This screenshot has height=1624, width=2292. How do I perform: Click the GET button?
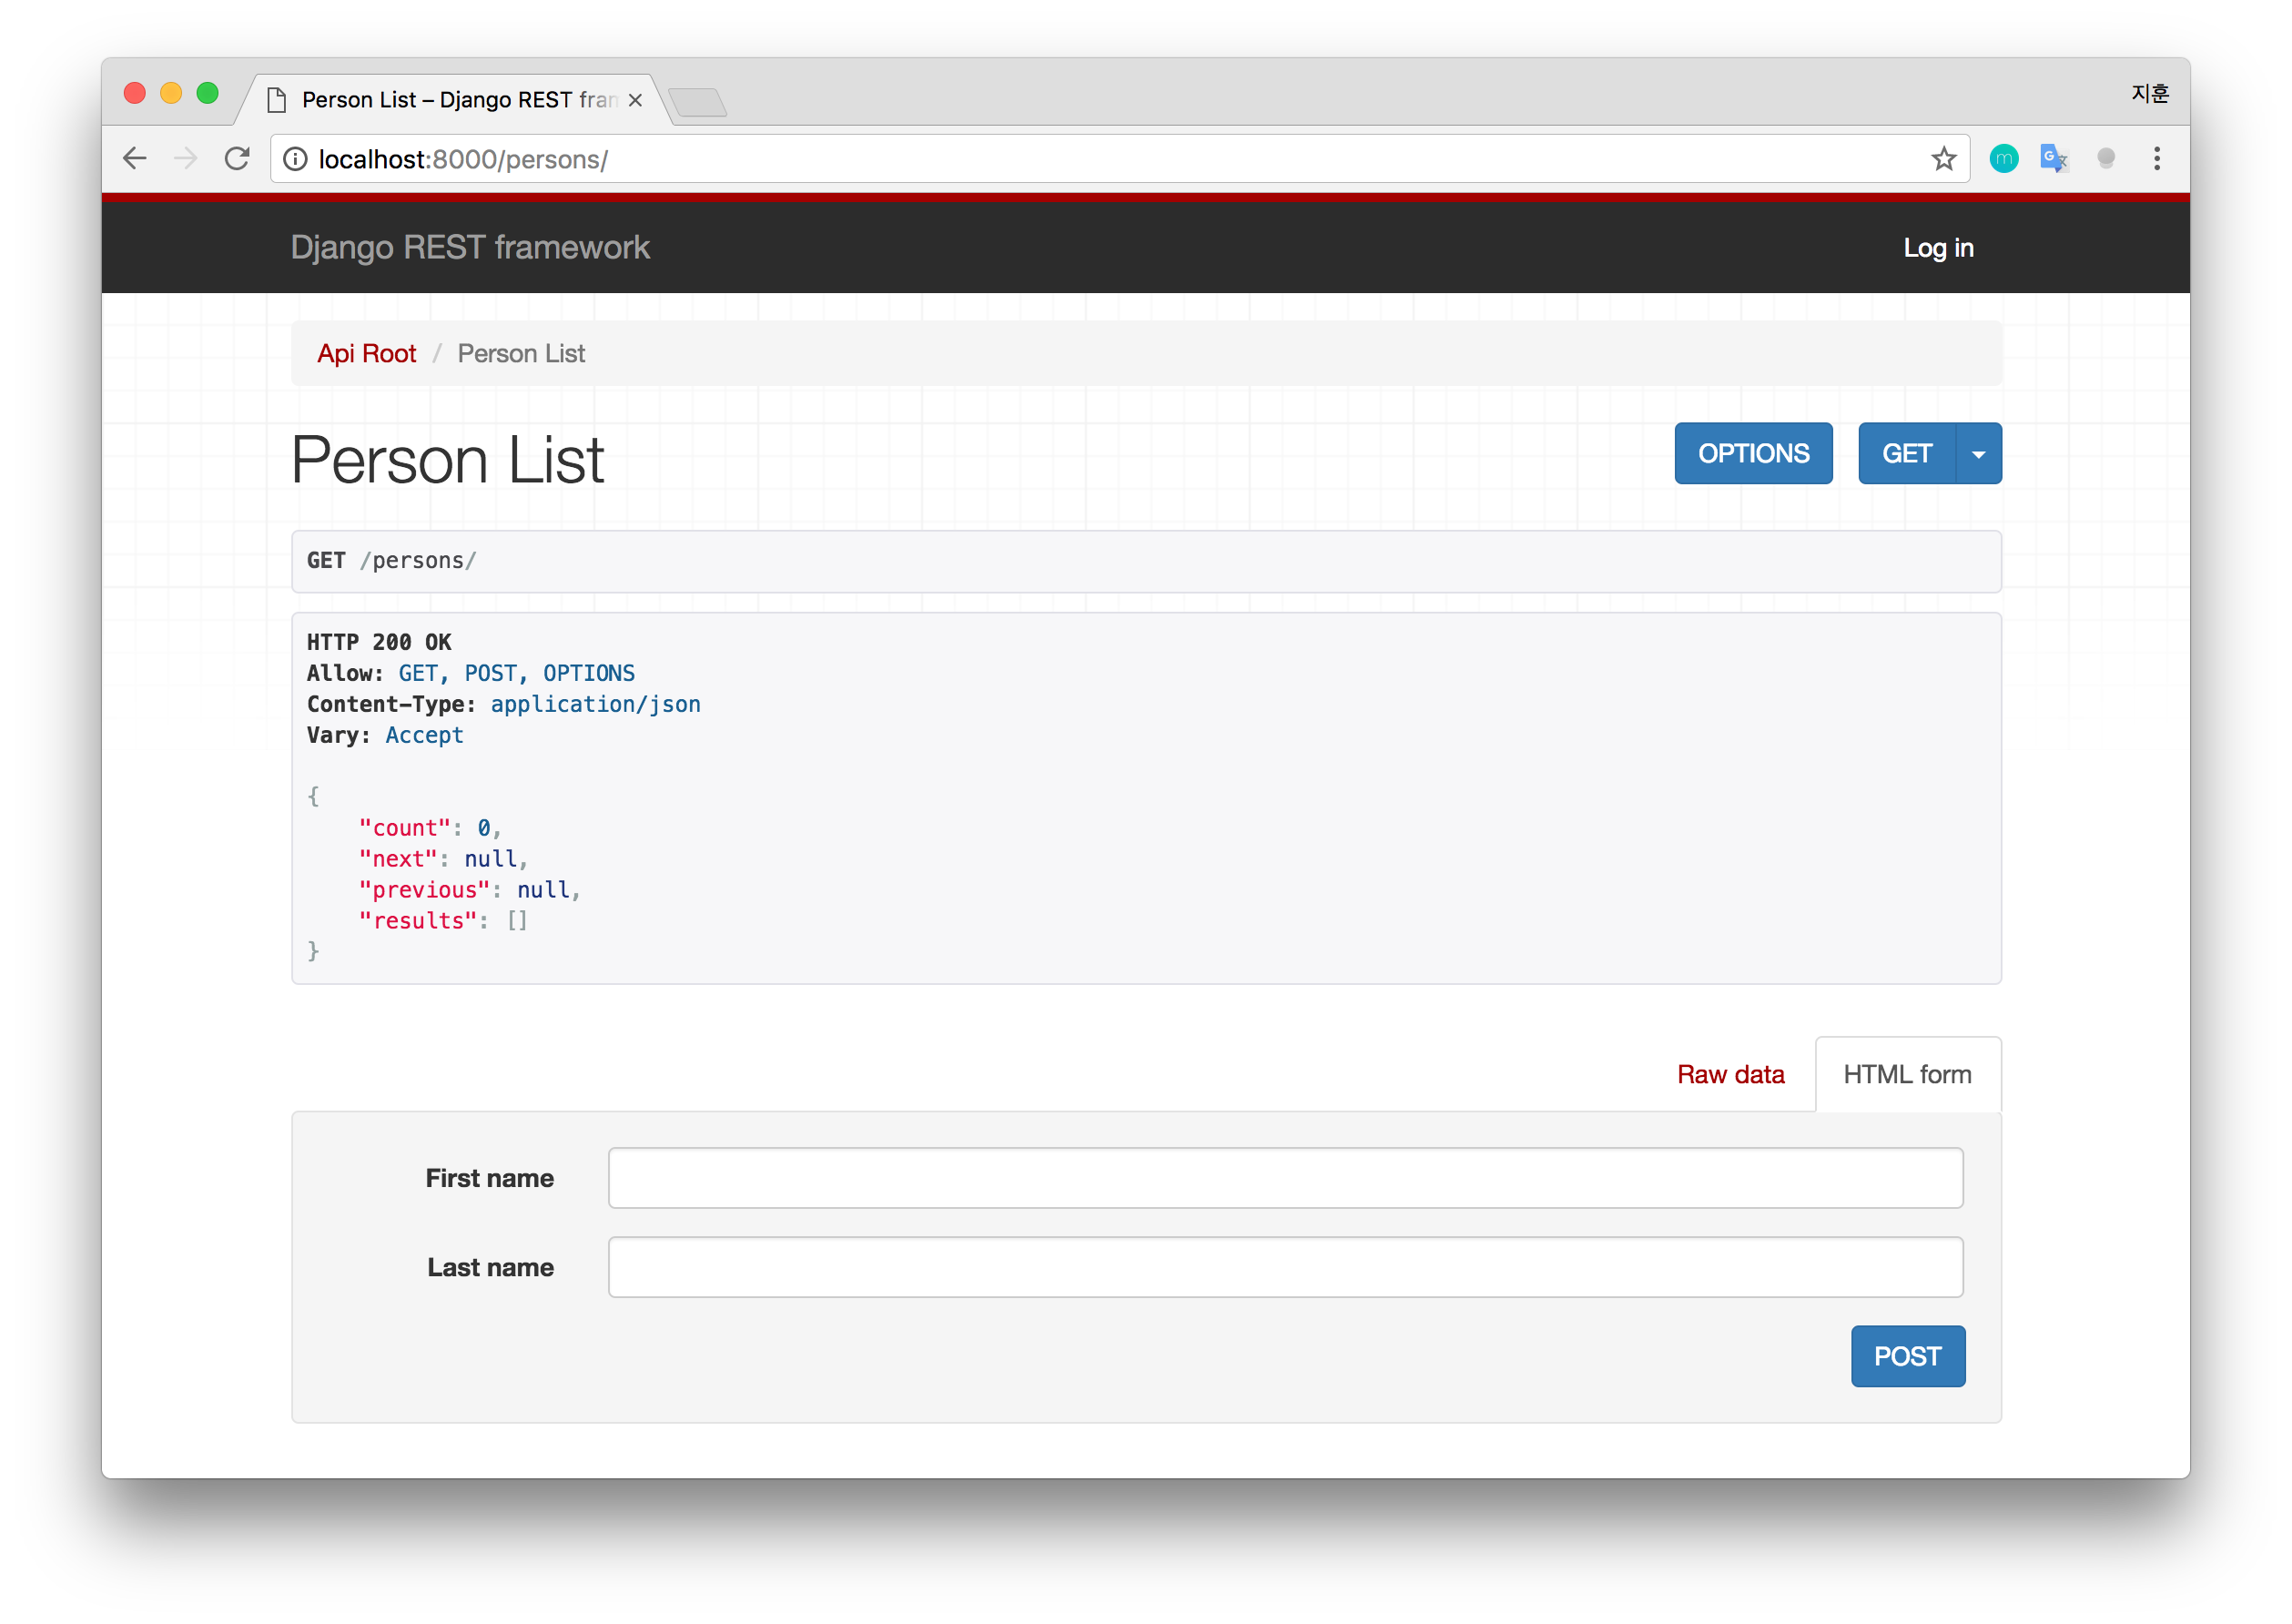(1906, 453)
